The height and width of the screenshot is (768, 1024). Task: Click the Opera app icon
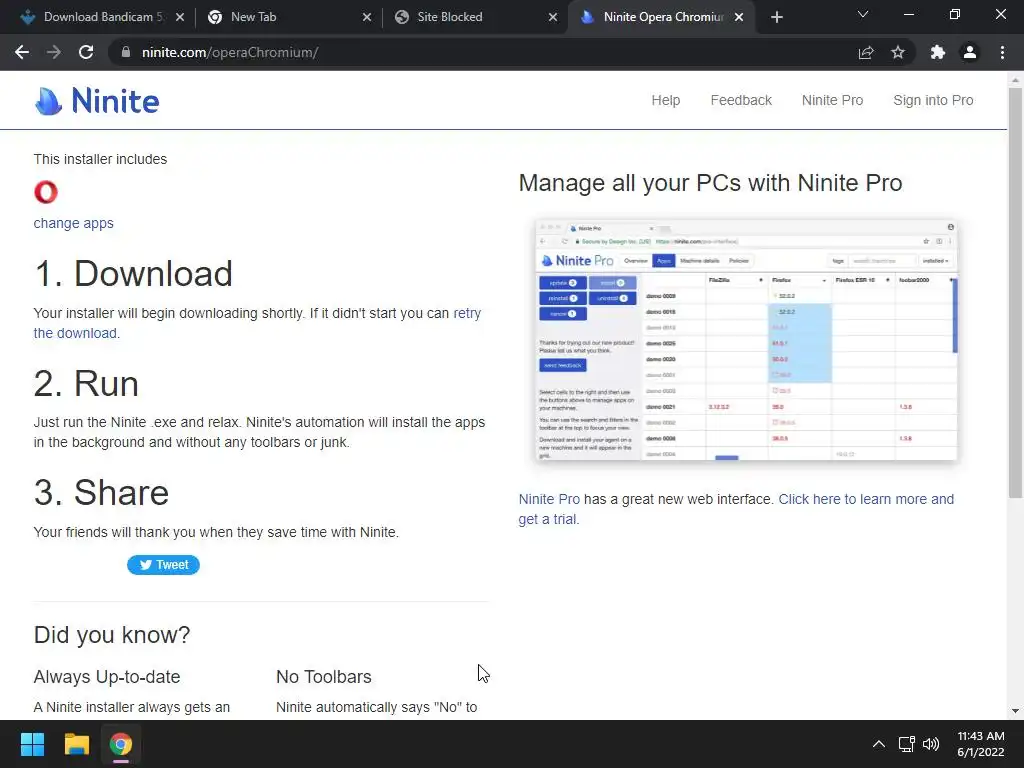pos(46,192)
